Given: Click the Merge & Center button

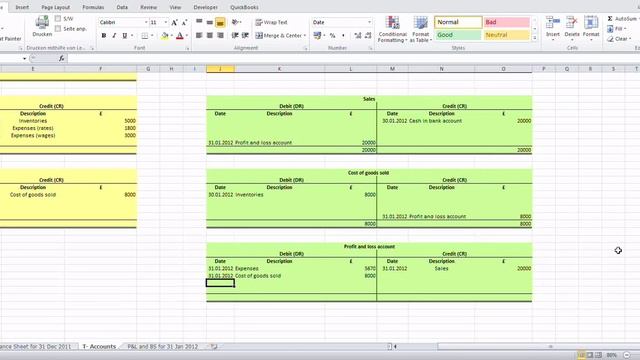Looking at the screenshot, I should point(279,36).
